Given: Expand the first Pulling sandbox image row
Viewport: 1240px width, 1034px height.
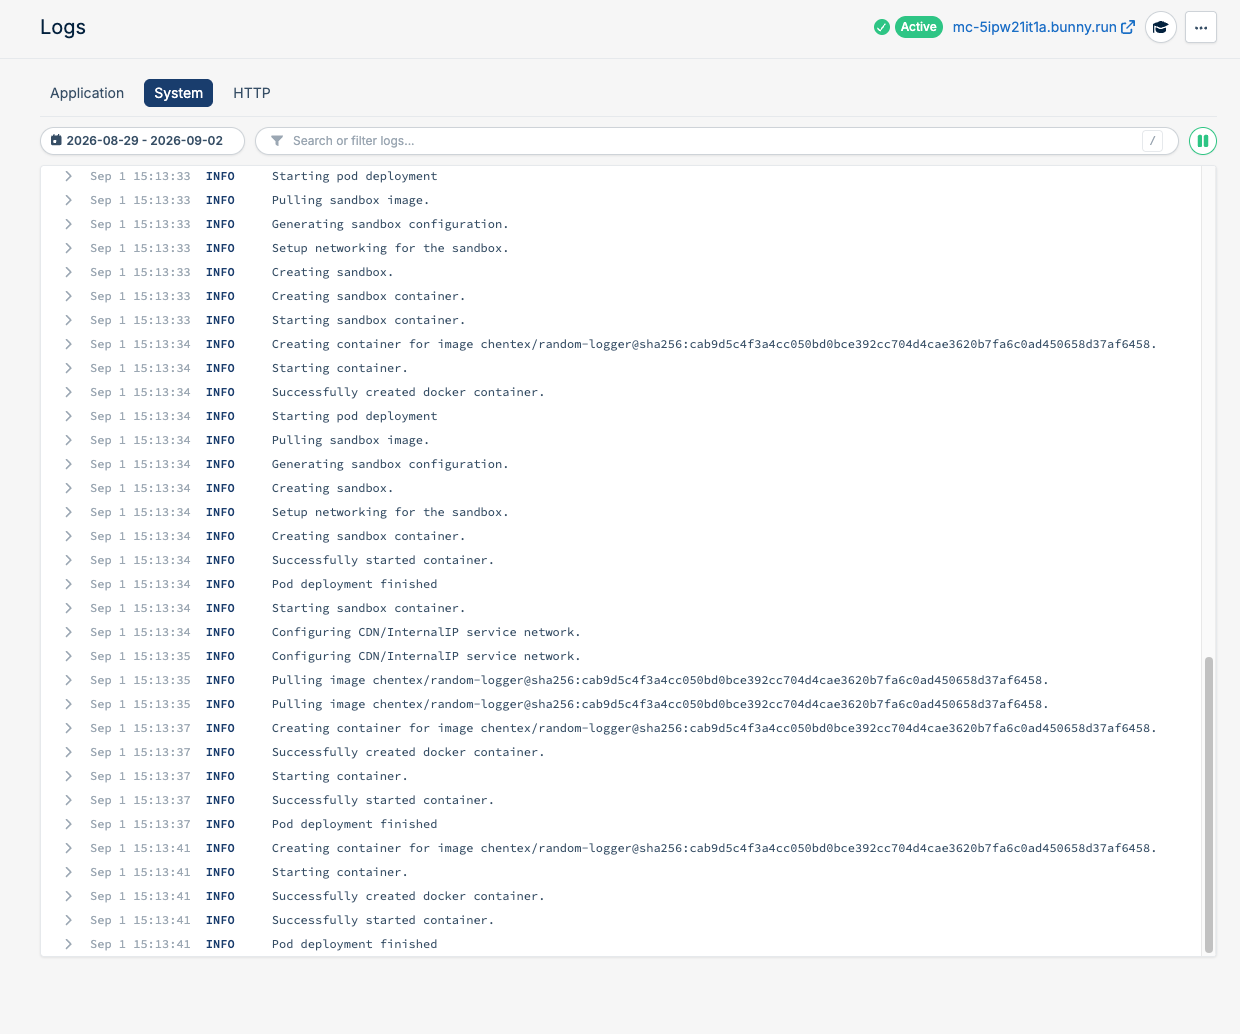Looking at the screenshot, I should [x=68, y=200].
